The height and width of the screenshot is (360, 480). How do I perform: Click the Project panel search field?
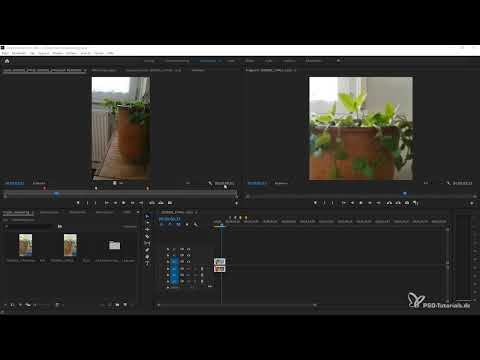pos(29,226)
